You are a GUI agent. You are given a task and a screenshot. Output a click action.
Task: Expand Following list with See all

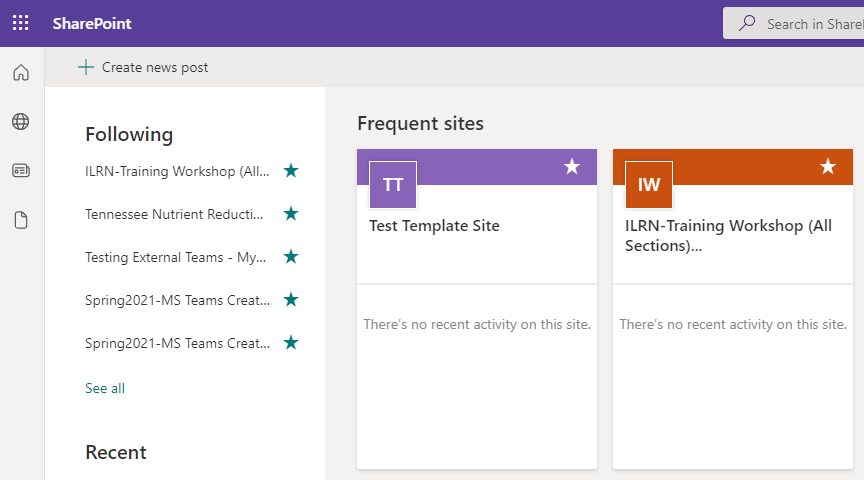tap(105, 388)
